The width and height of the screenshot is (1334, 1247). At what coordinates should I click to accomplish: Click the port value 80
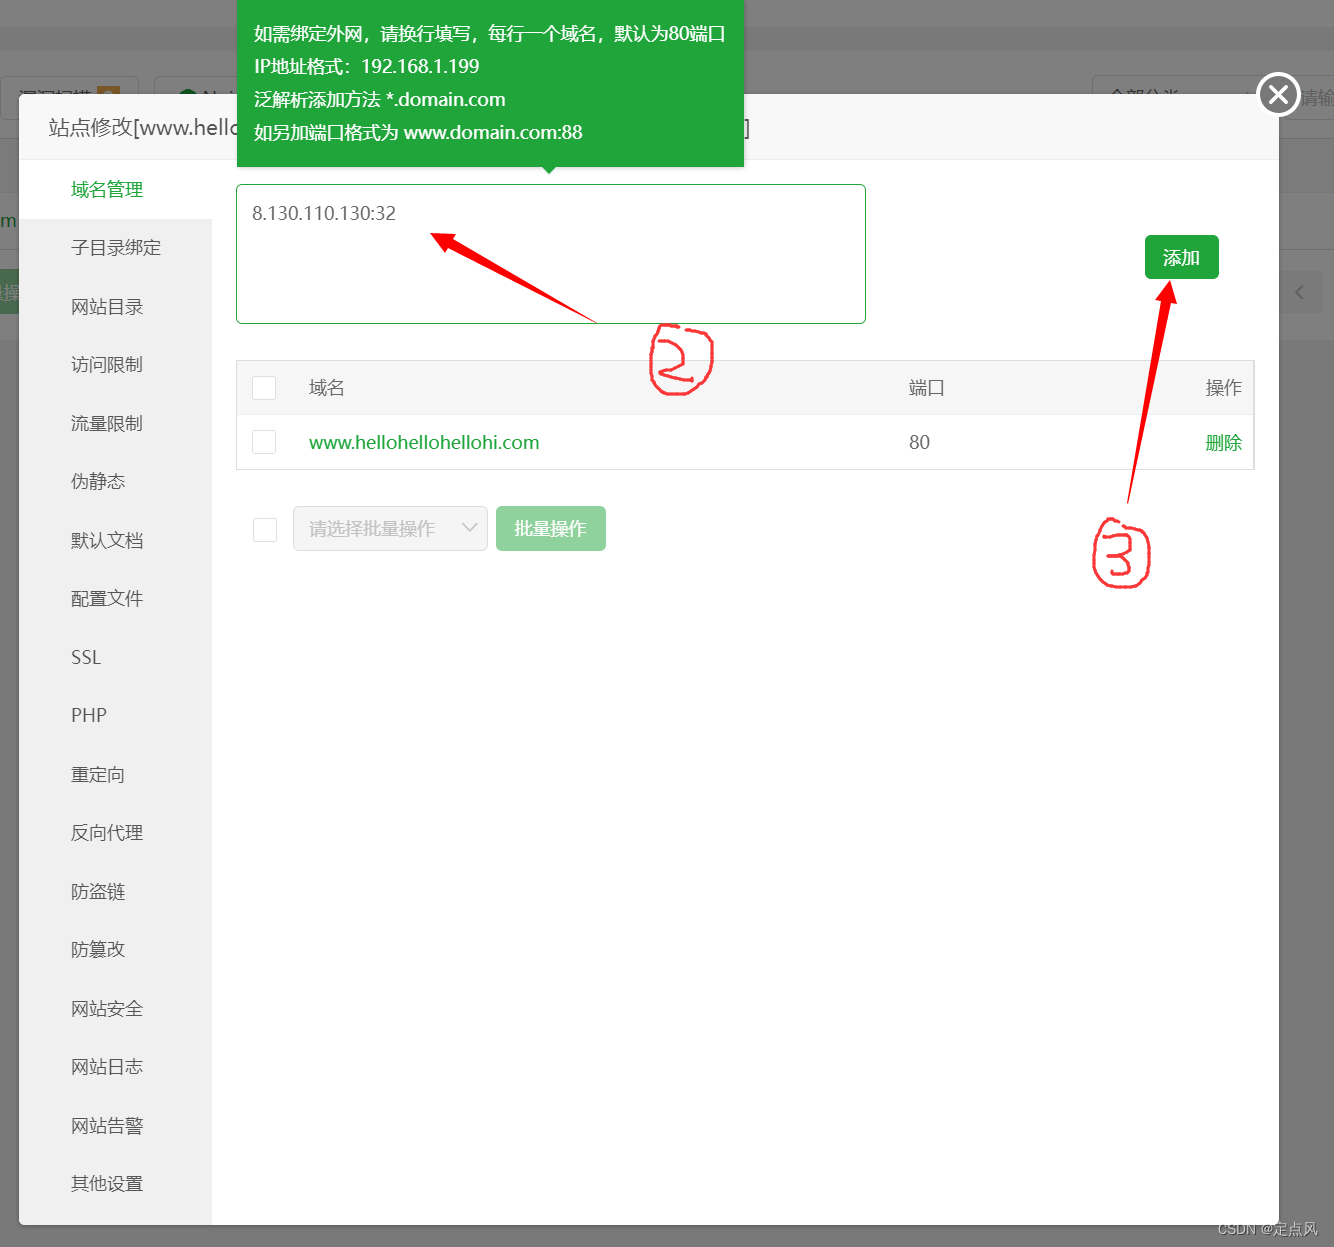[919, 442]
